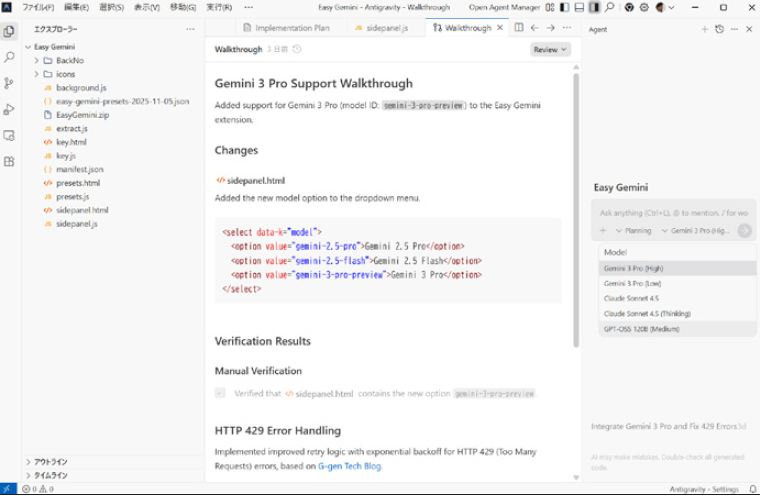This screenshot has width=760, height=496.
Task: Open the Search view in activity bar
Action: [9, 57]
